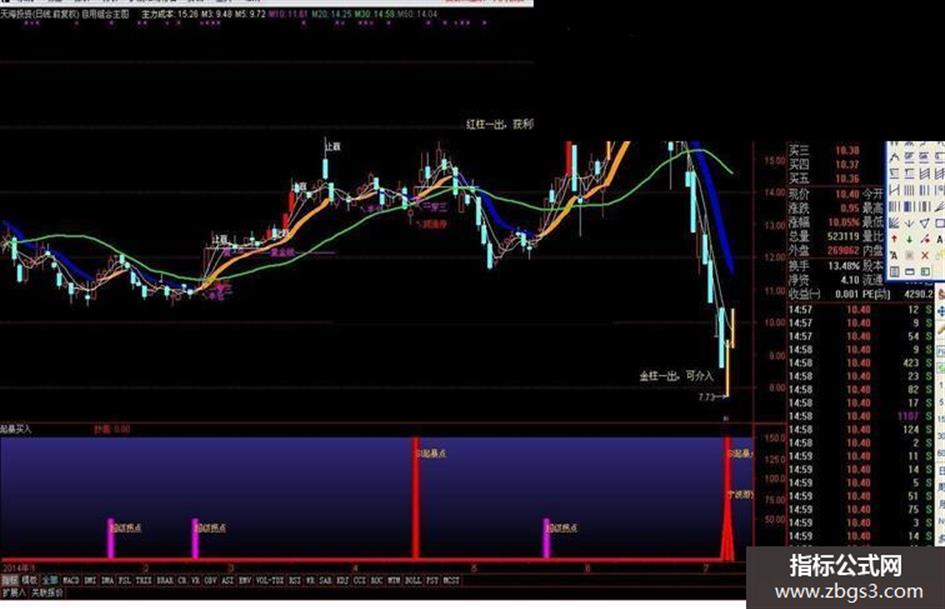Image resolution: width=945 pixels, height=609 pixels.
Task: Switch to the 模板 tab
Action: [29, 580]
